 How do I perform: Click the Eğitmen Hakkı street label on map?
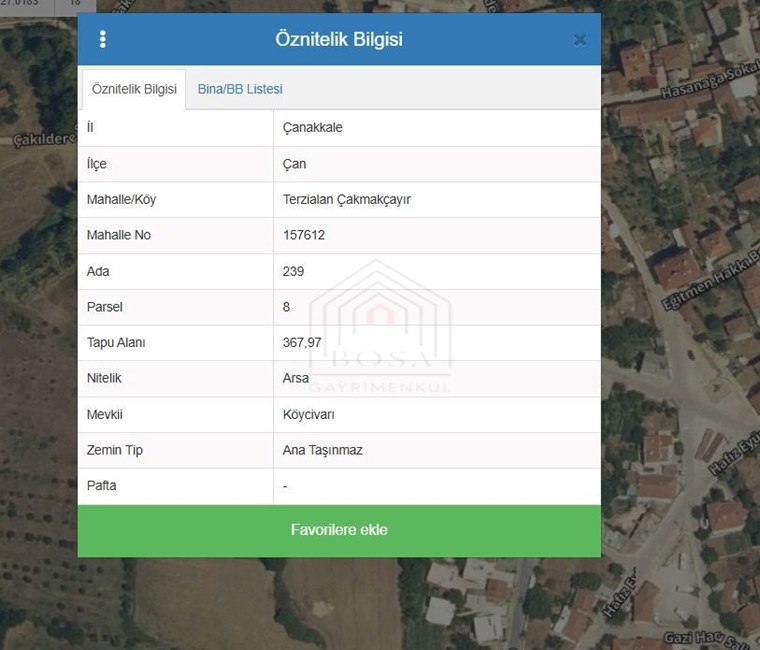711,281
